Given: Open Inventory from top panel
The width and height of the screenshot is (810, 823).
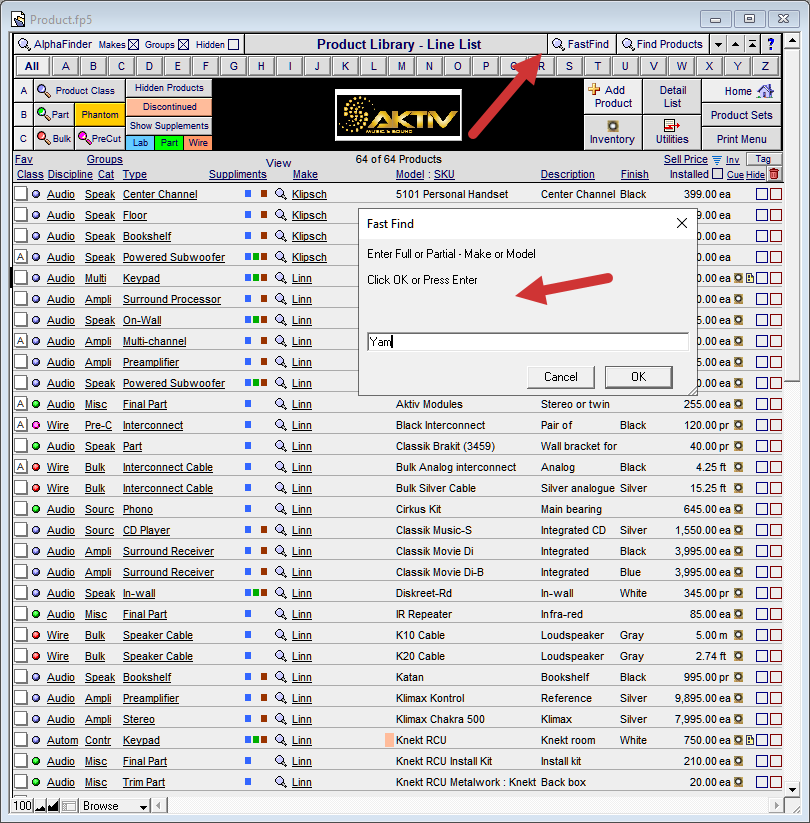Looking at the screenshot, I should click(x=612, y=133).
